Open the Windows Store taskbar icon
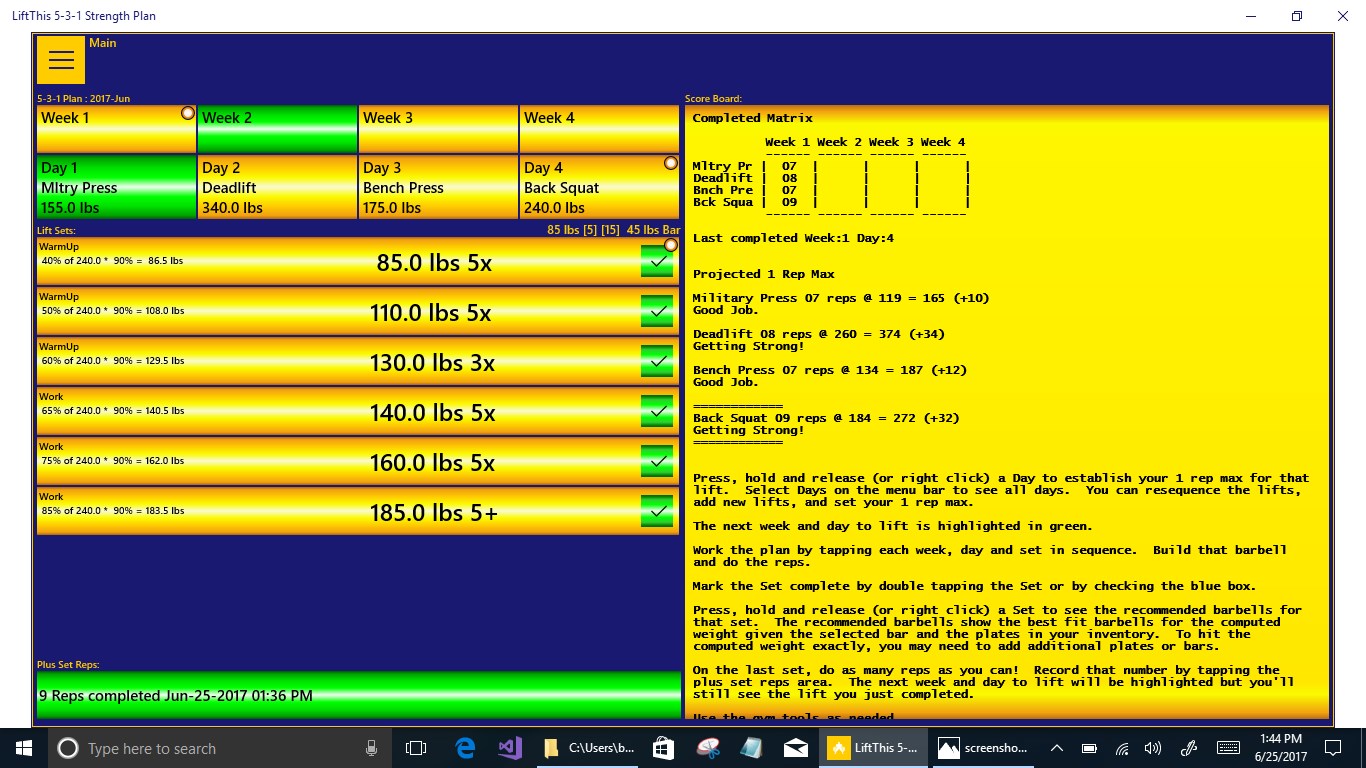The image size is (1366, 768). click(x=662, y=748)
